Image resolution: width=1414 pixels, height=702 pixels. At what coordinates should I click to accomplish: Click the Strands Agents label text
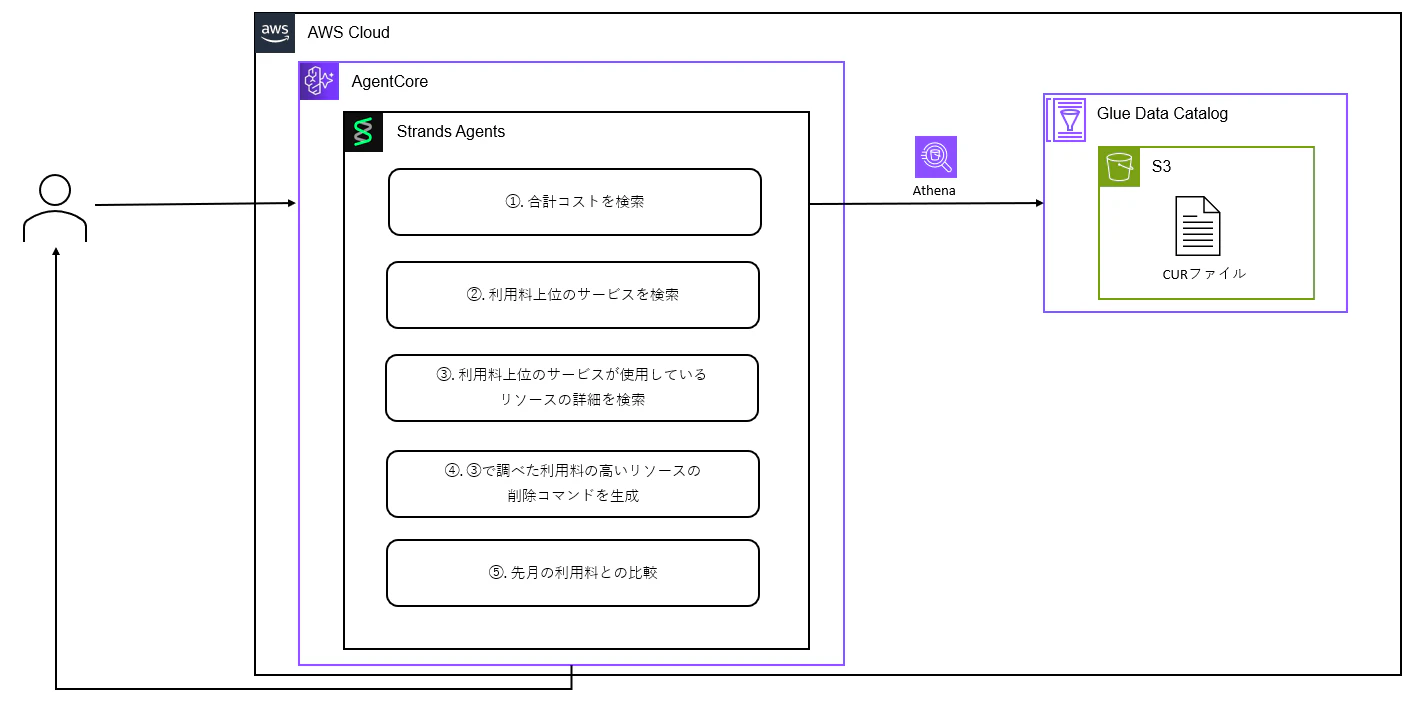[x=451, y=132]
